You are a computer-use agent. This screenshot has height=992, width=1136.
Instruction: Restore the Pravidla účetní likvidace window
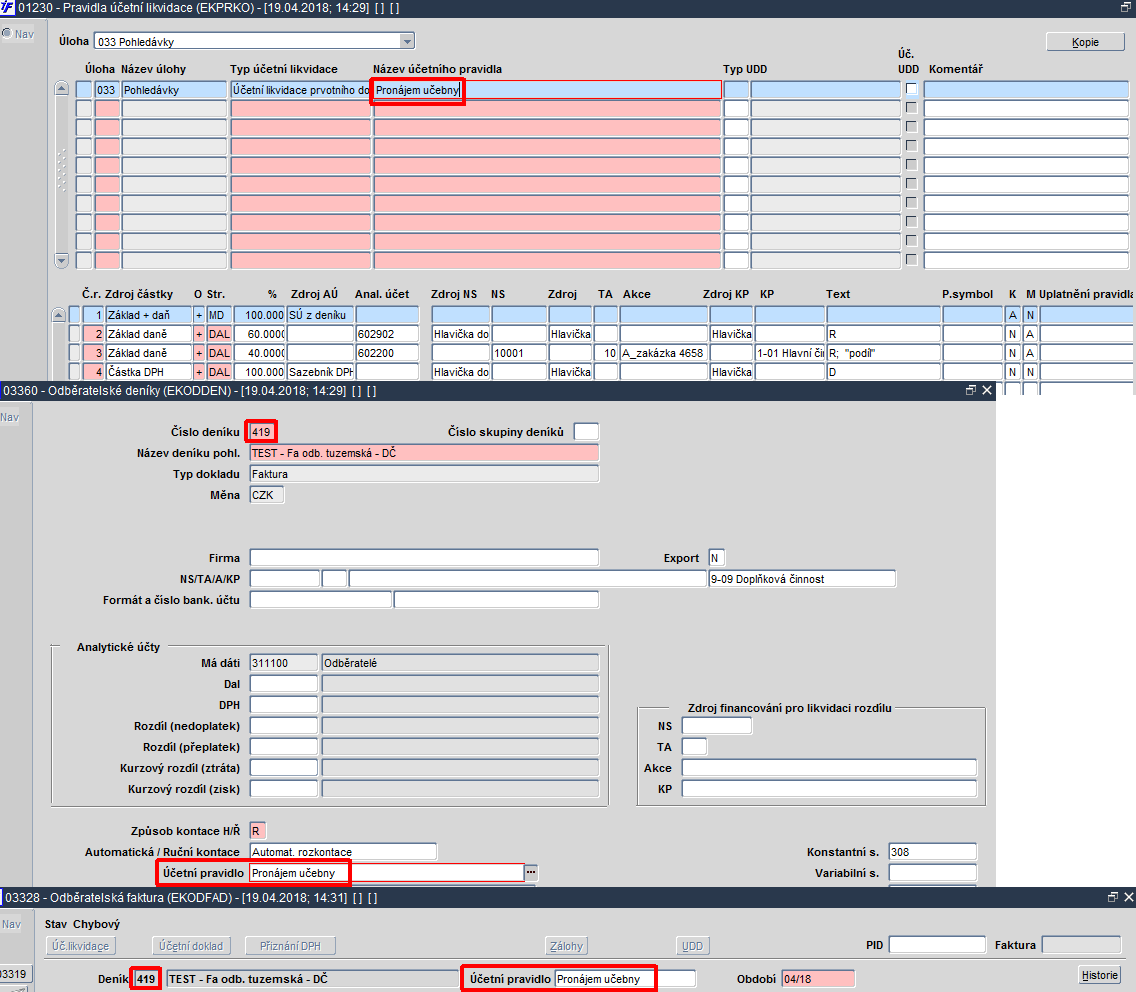(x=1125, y=7)
